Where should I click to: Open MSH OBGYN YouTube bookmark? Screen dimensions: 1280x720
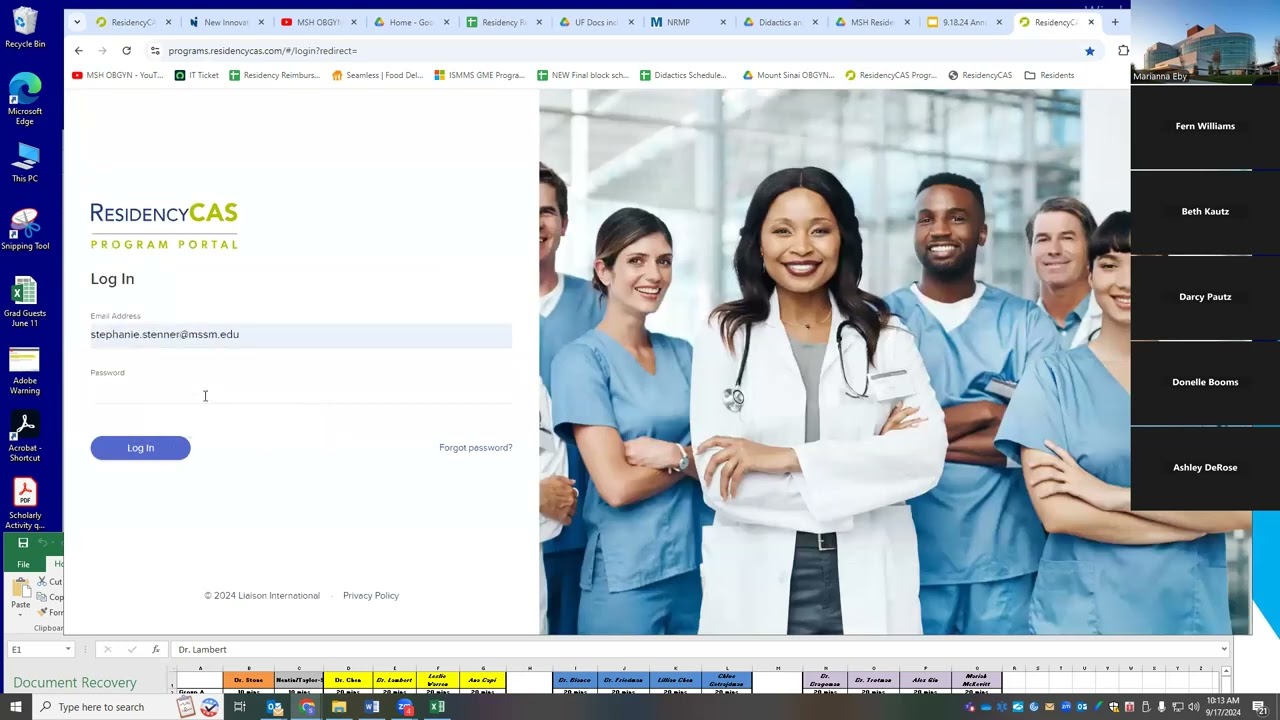coord(117,75)
